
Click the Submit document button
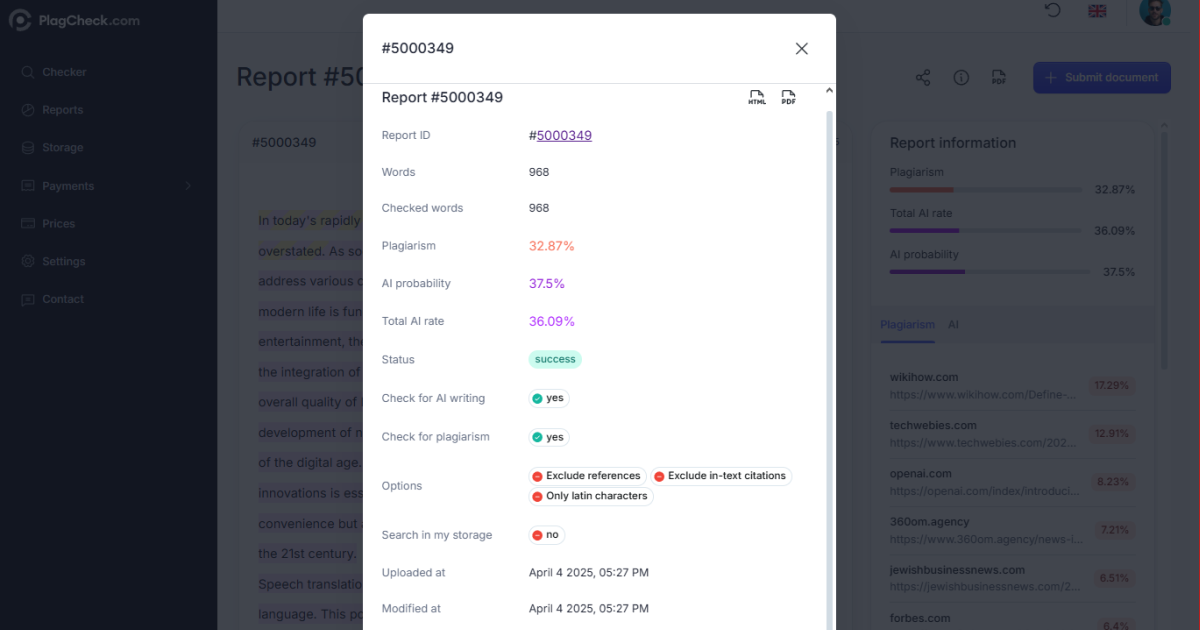point(1101,77)
